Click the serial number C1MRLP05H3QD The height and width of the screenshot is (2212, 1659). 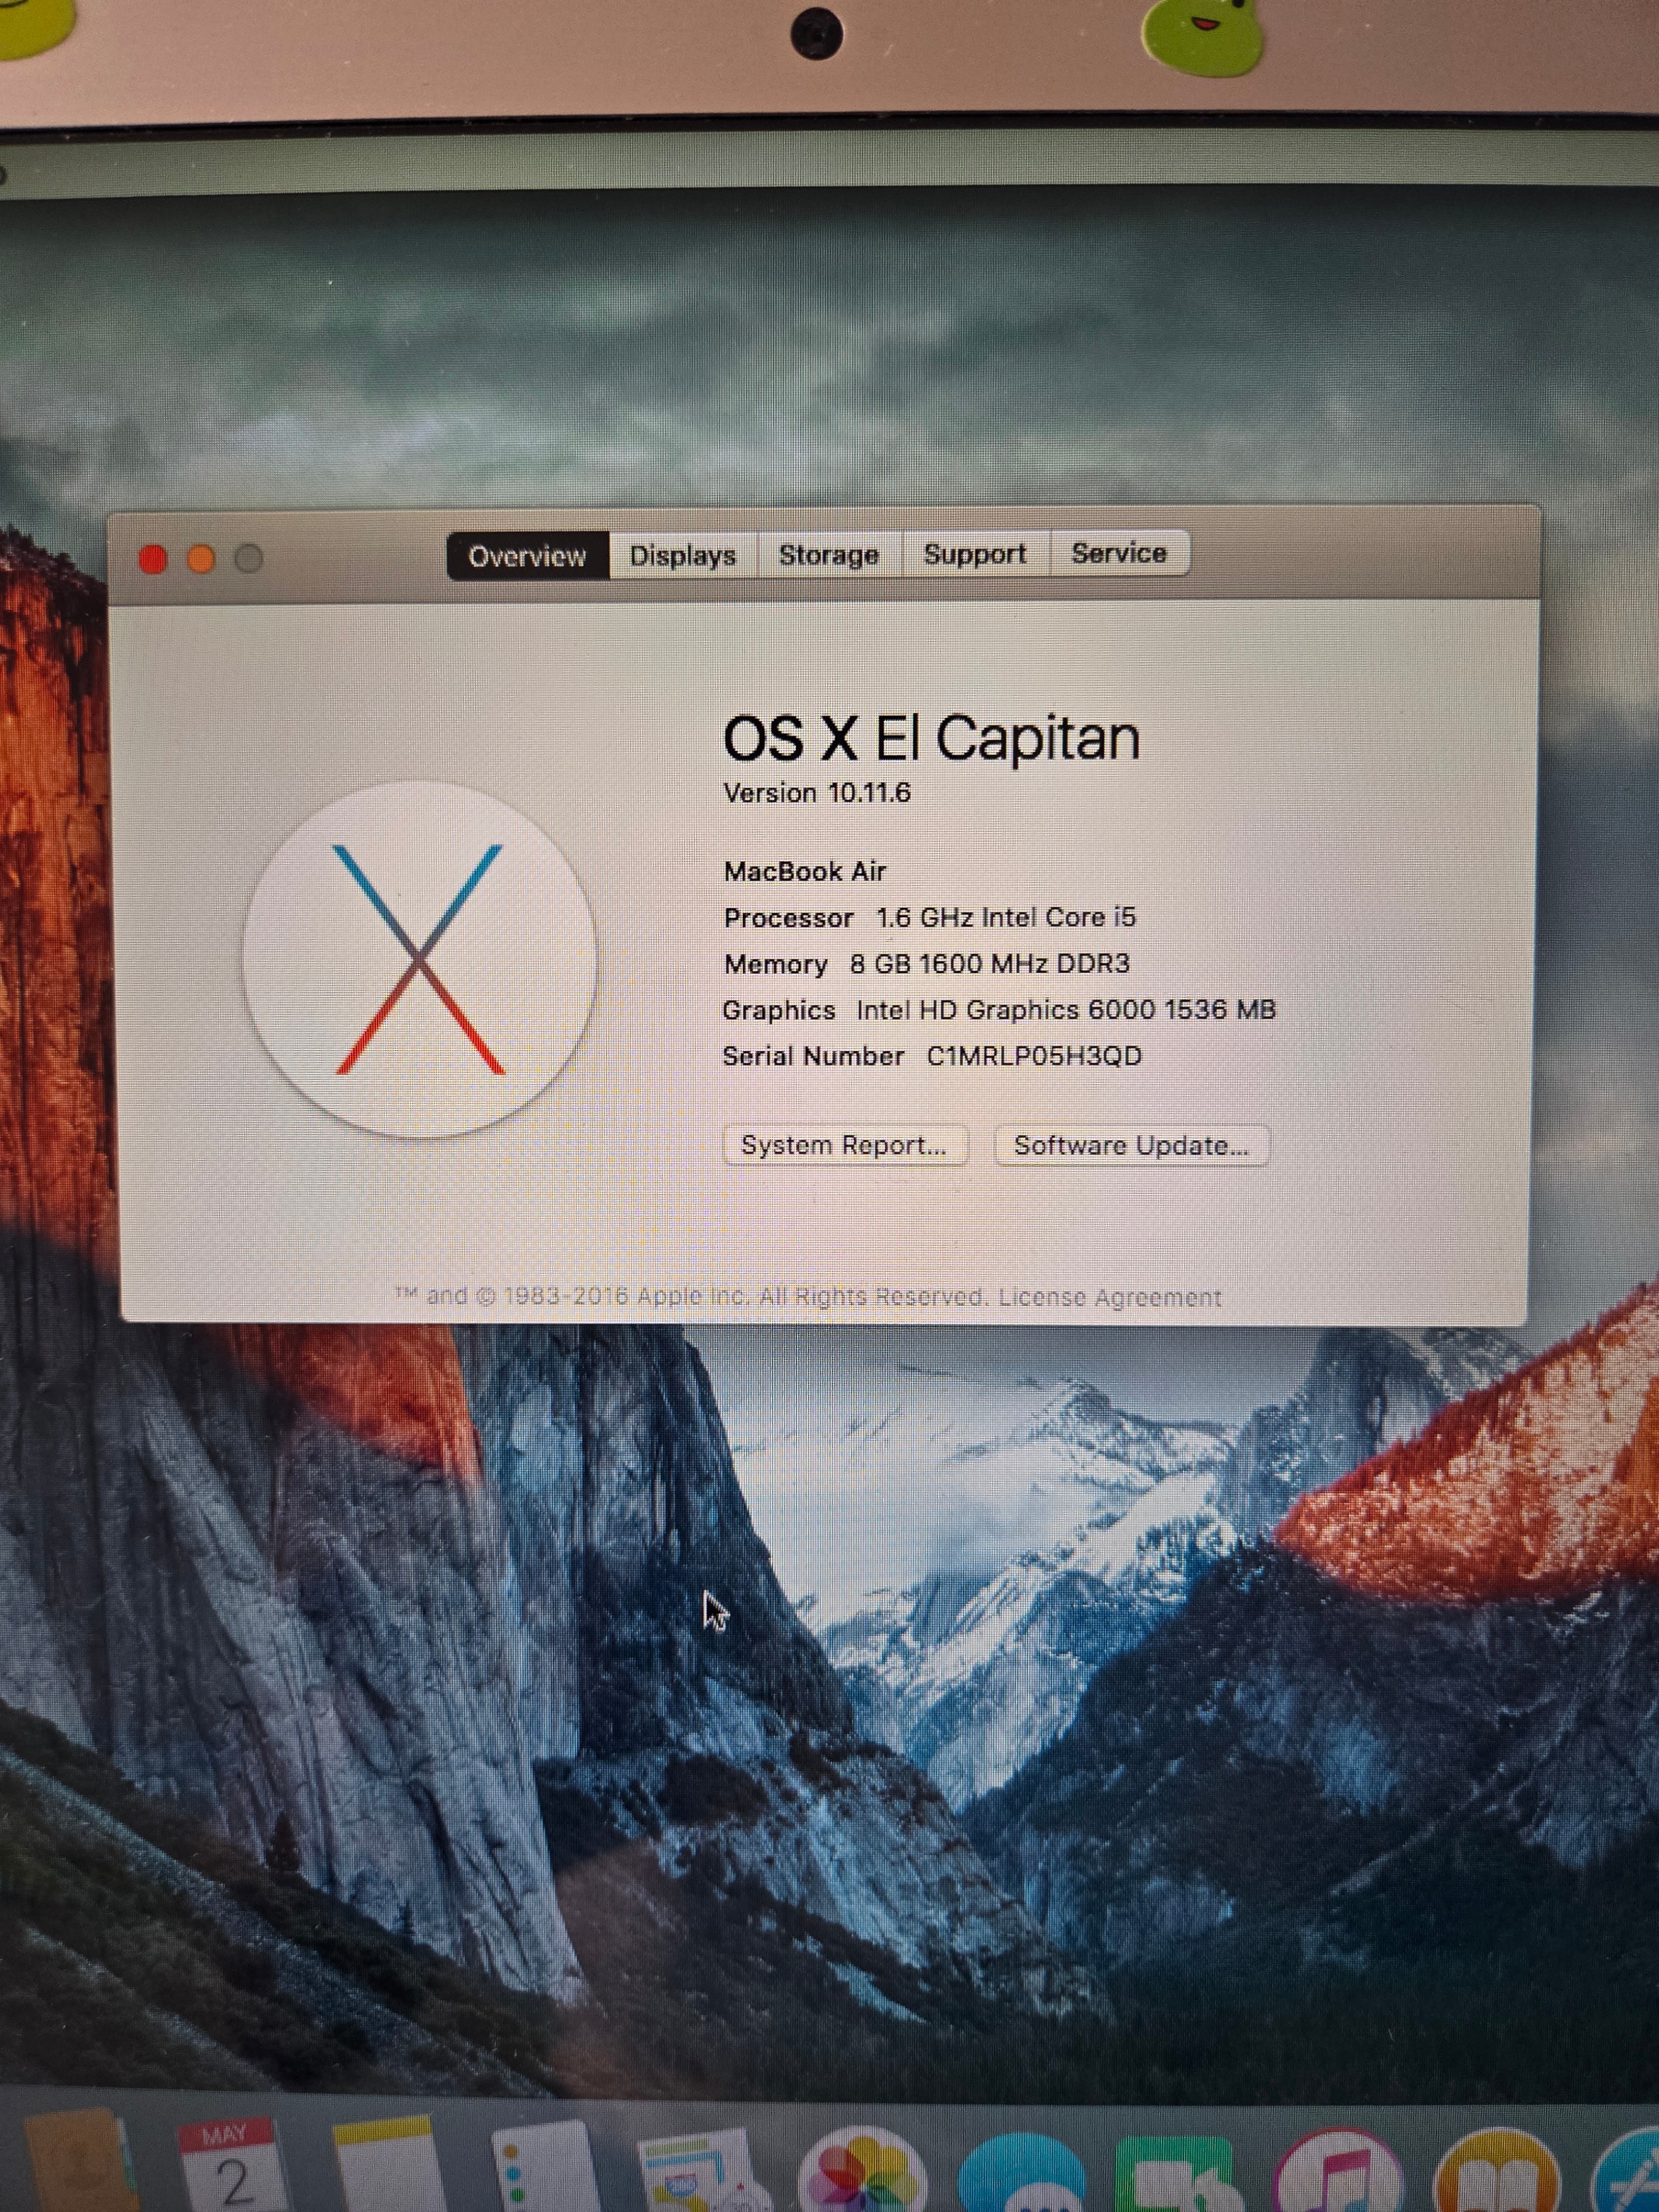tap(1035, 1056)
